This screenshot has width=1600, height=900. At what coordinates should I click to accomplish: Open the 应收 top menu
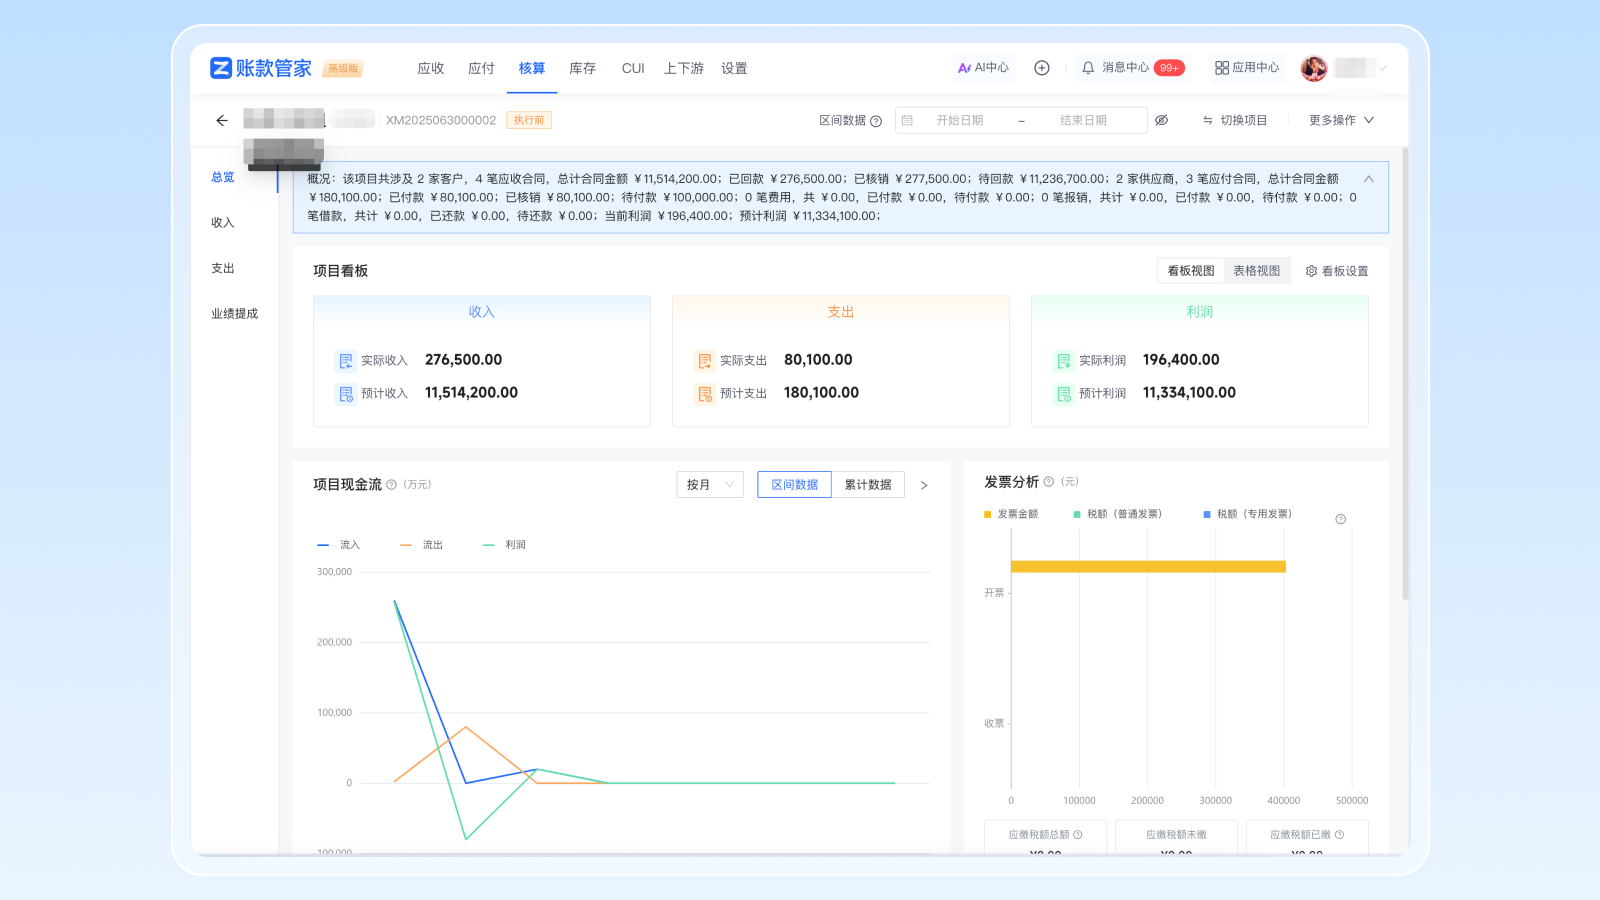[431, 68]
